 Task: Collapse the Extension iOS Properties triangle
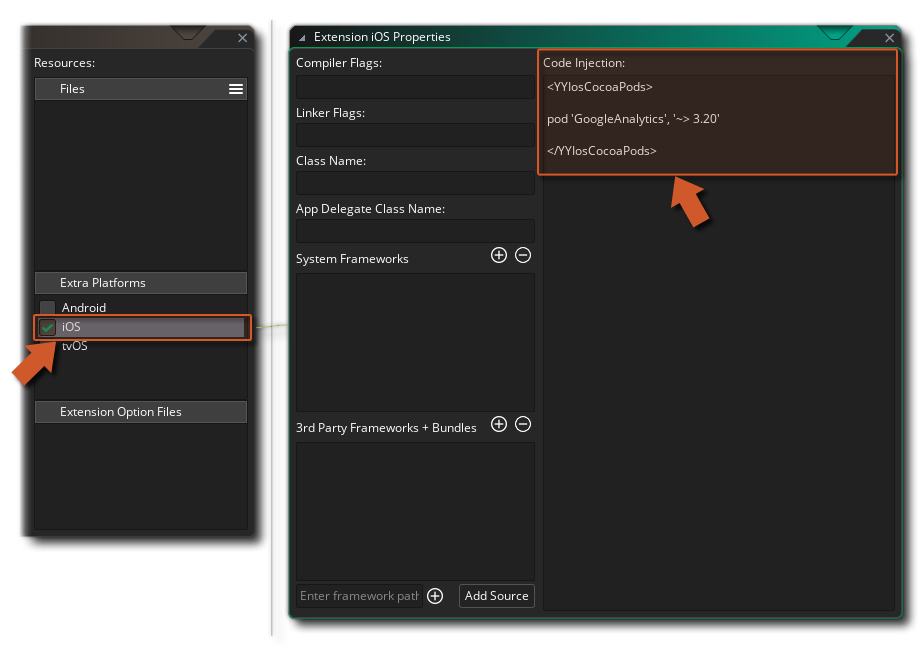pyautogui.click(x=302, y=38)
